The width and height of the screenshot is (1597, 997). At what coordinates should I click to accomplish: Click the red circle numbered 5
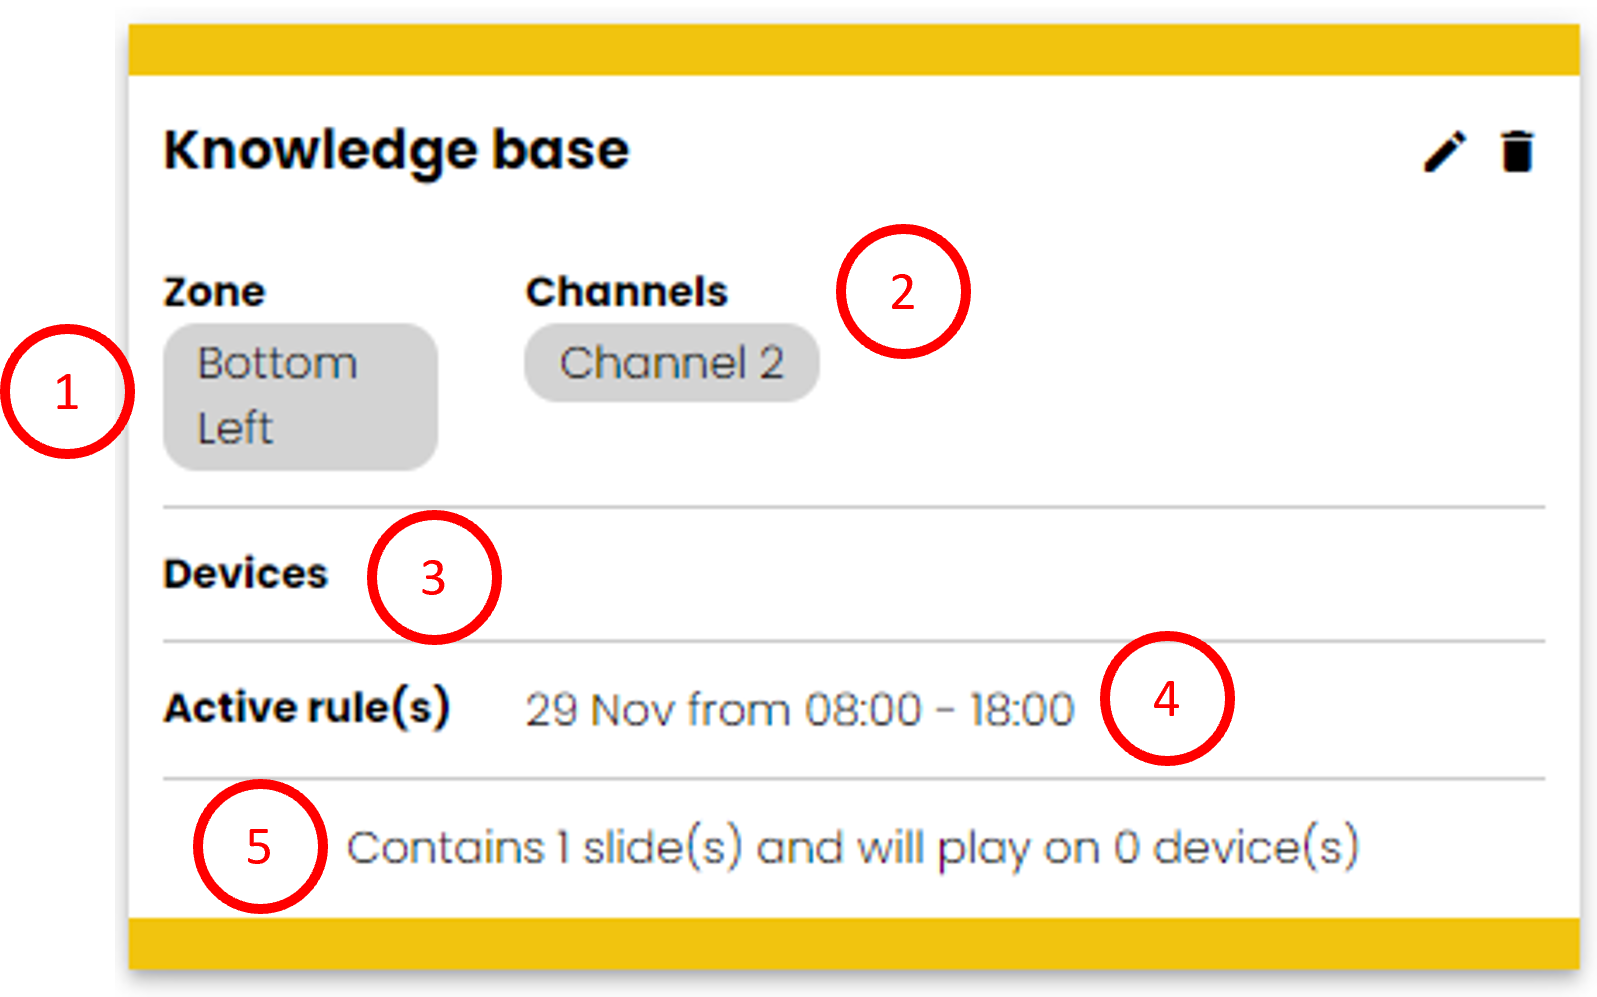260,846
